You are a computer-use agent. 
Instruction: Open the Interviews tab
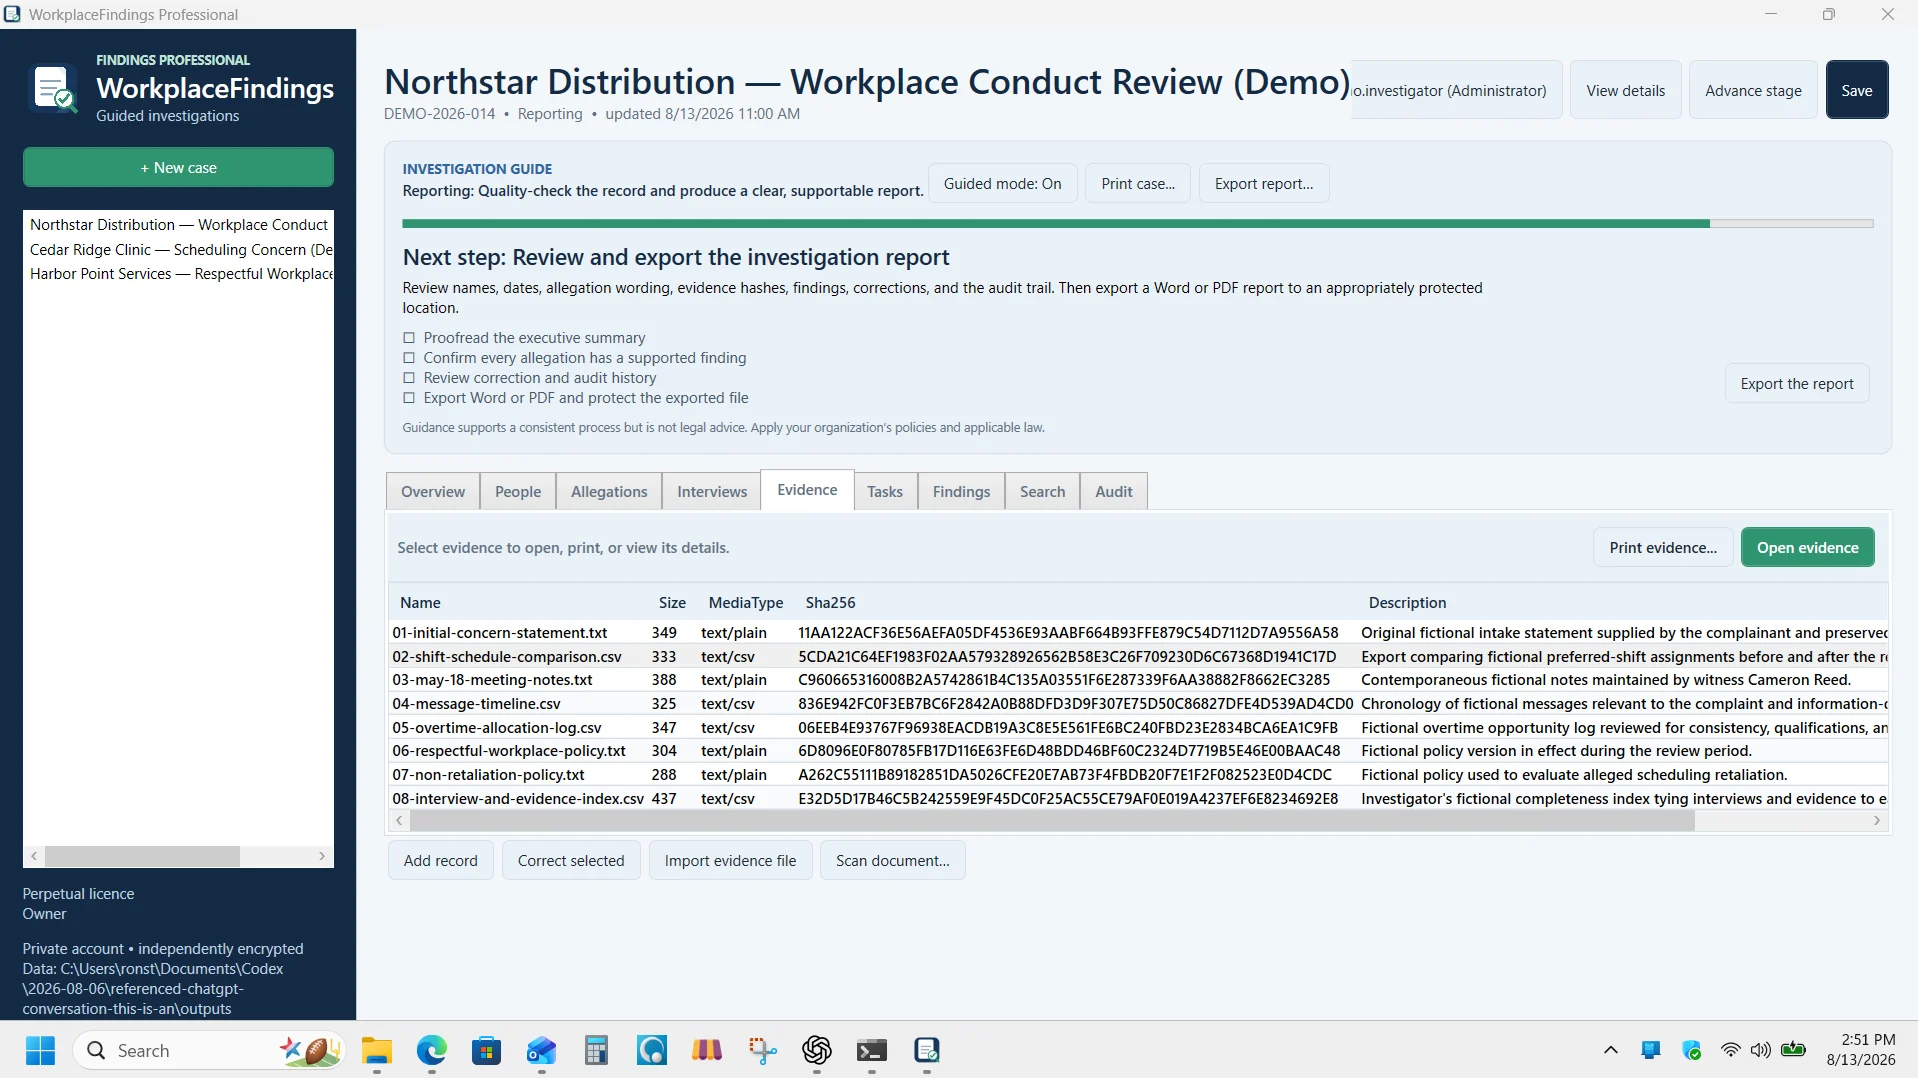[711, 491]
